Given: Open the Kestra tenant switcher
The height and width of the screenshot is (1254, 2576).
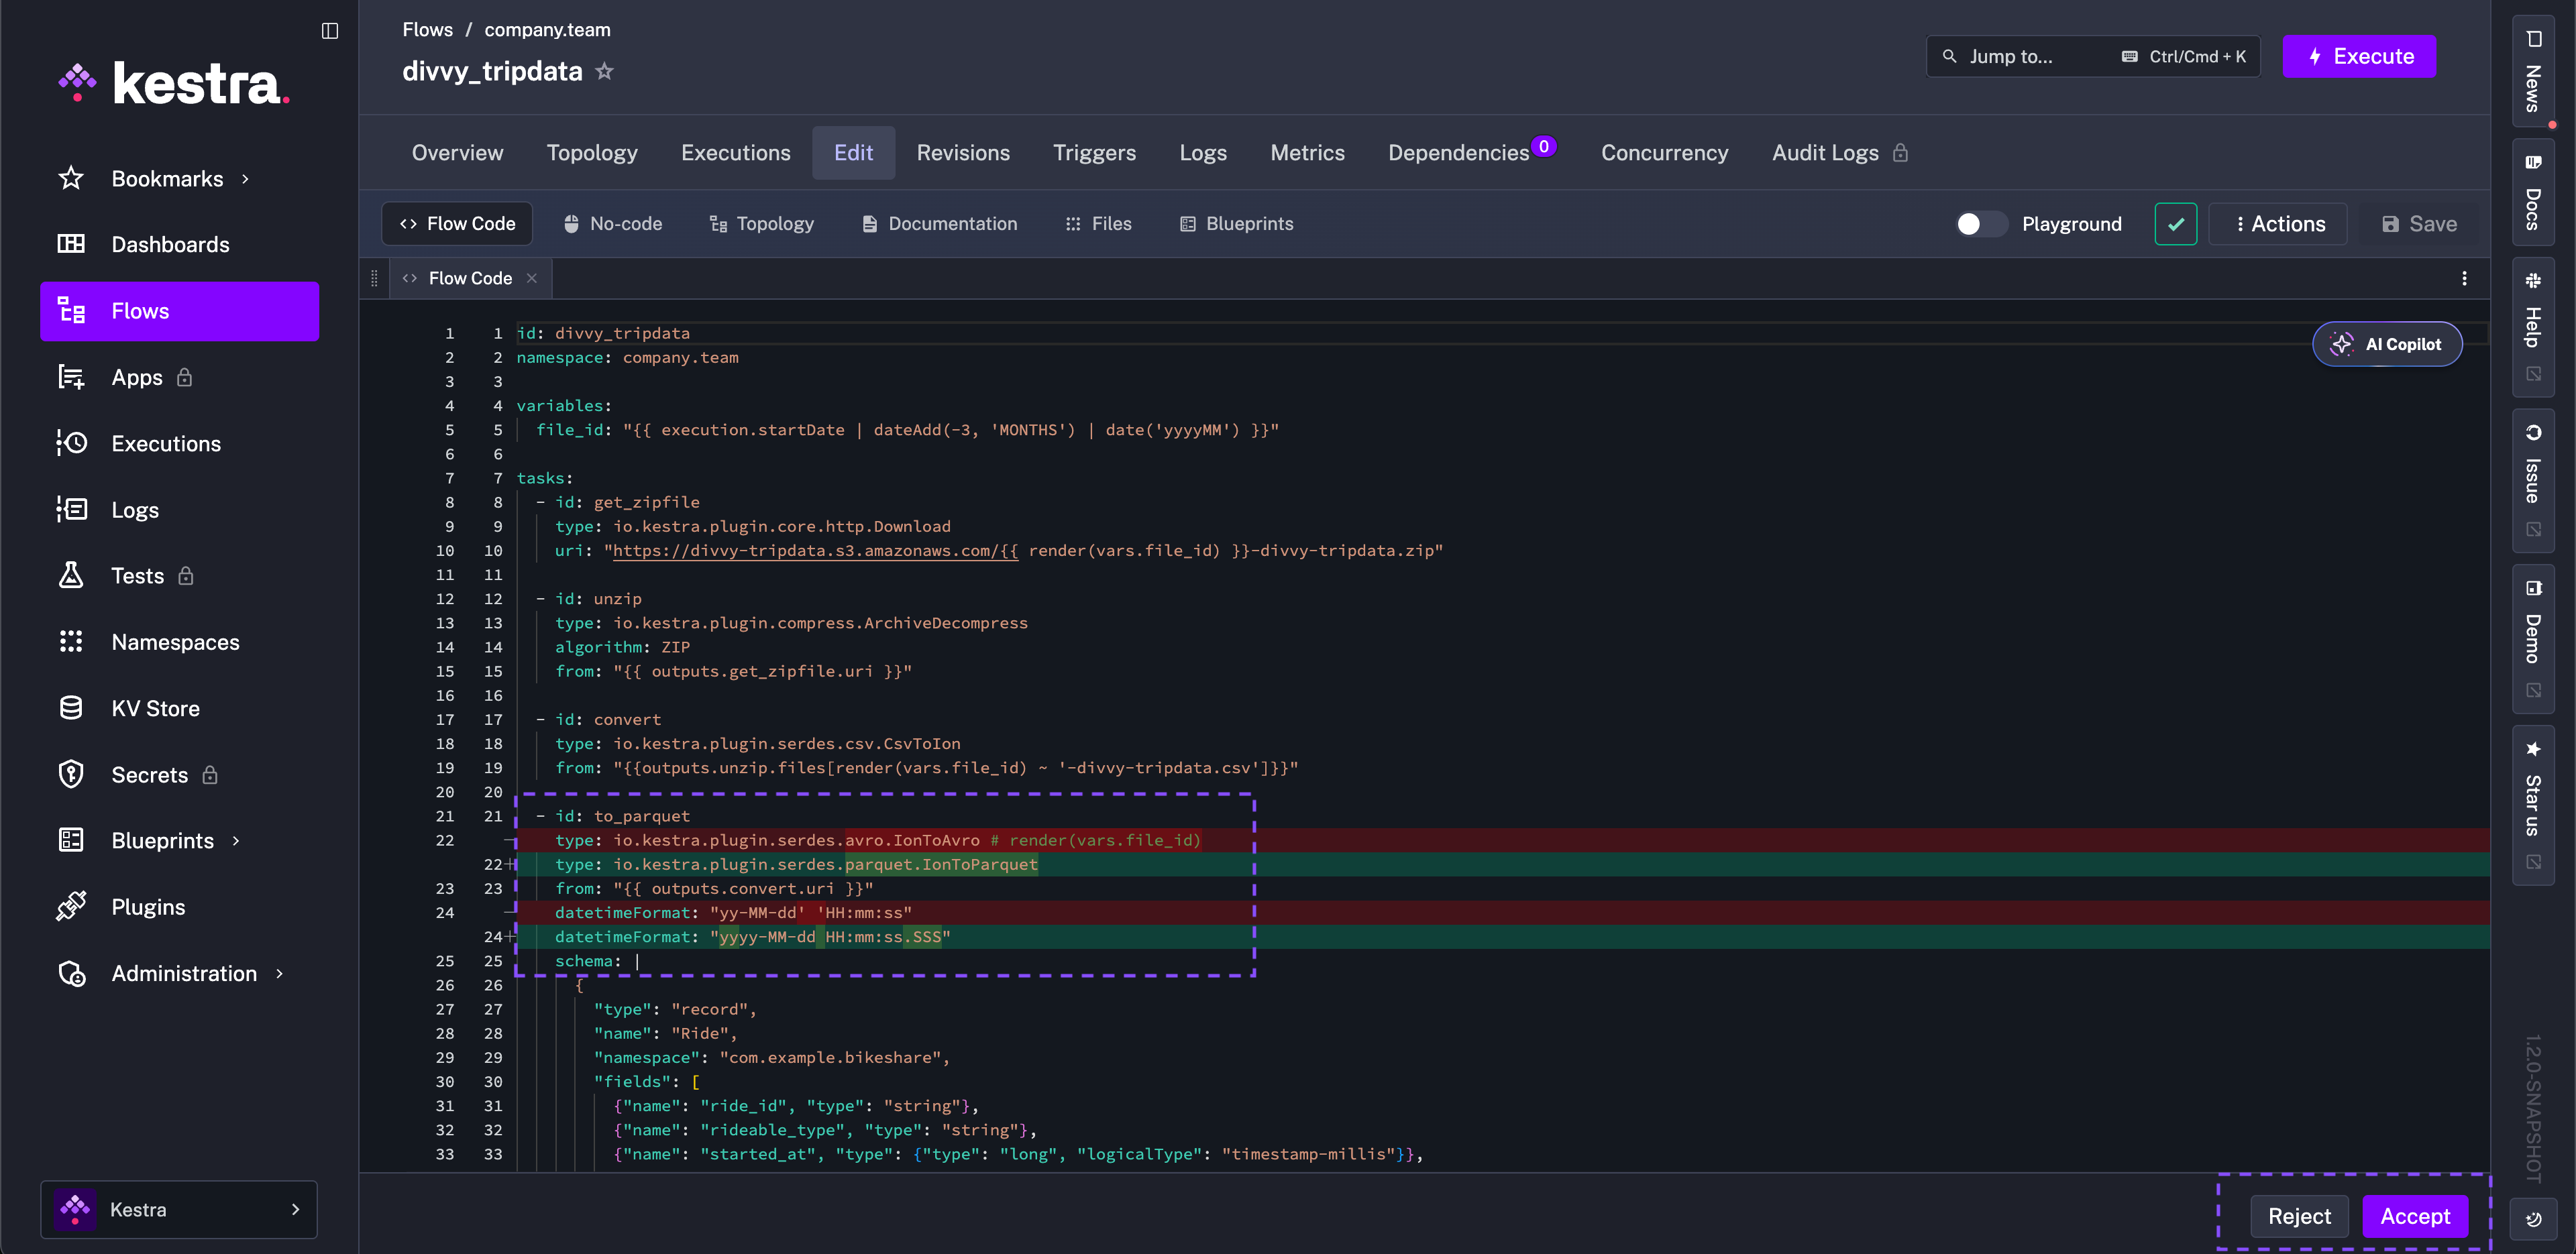Looking at the screenshot, I should pos(179,1209).
